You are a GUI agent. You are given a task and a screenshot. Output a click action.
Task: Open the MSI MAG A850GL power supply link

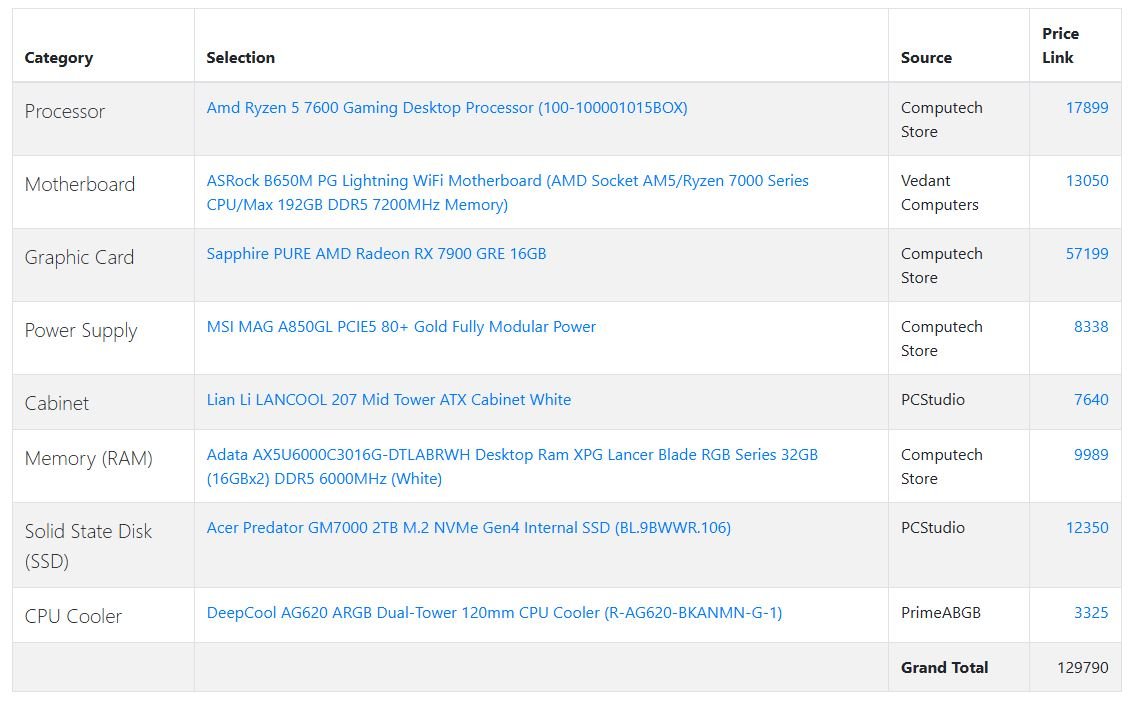tap(401, 327)
